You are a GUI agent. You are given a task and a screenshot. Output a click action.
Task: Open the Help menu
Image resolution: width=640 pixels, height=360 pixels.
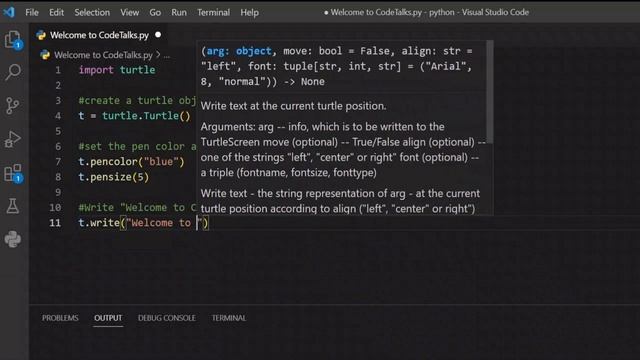[249, 13]
